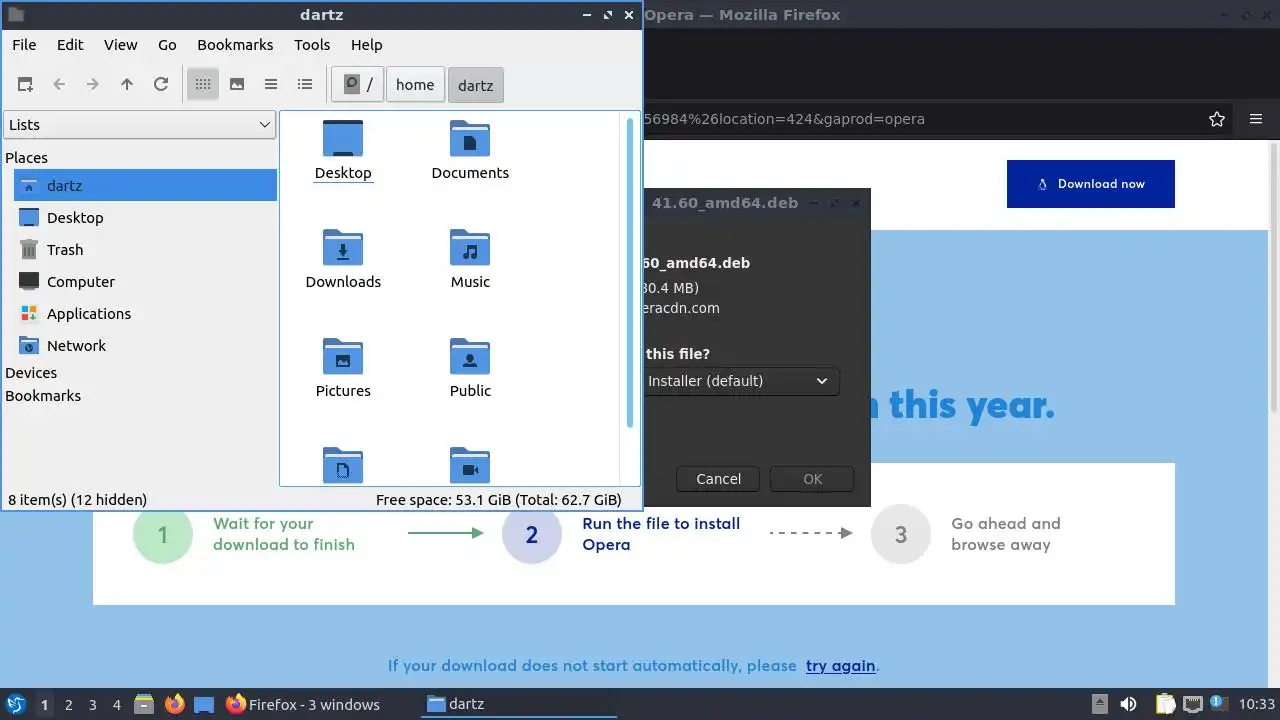The image size is (1280, 720).
Task: Open a new tab in file manager
Action: pyautogui.click(x=25, y=85)
